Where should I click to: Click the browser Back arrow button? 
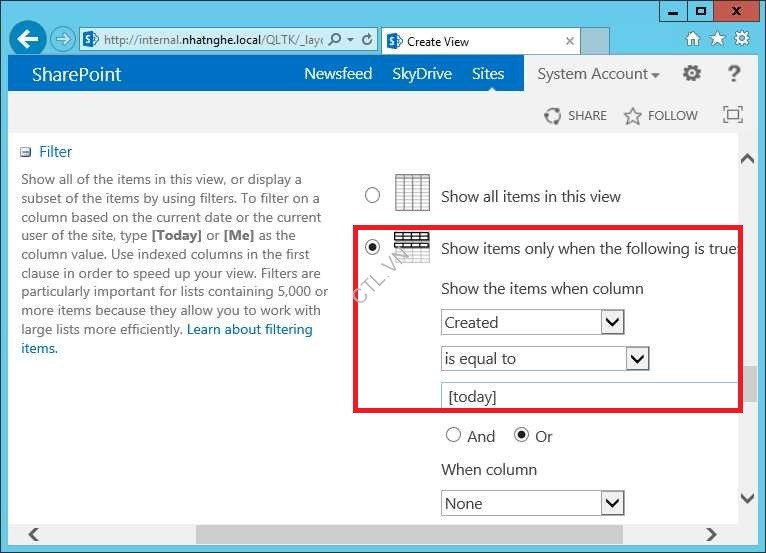(x=28, y=39)
